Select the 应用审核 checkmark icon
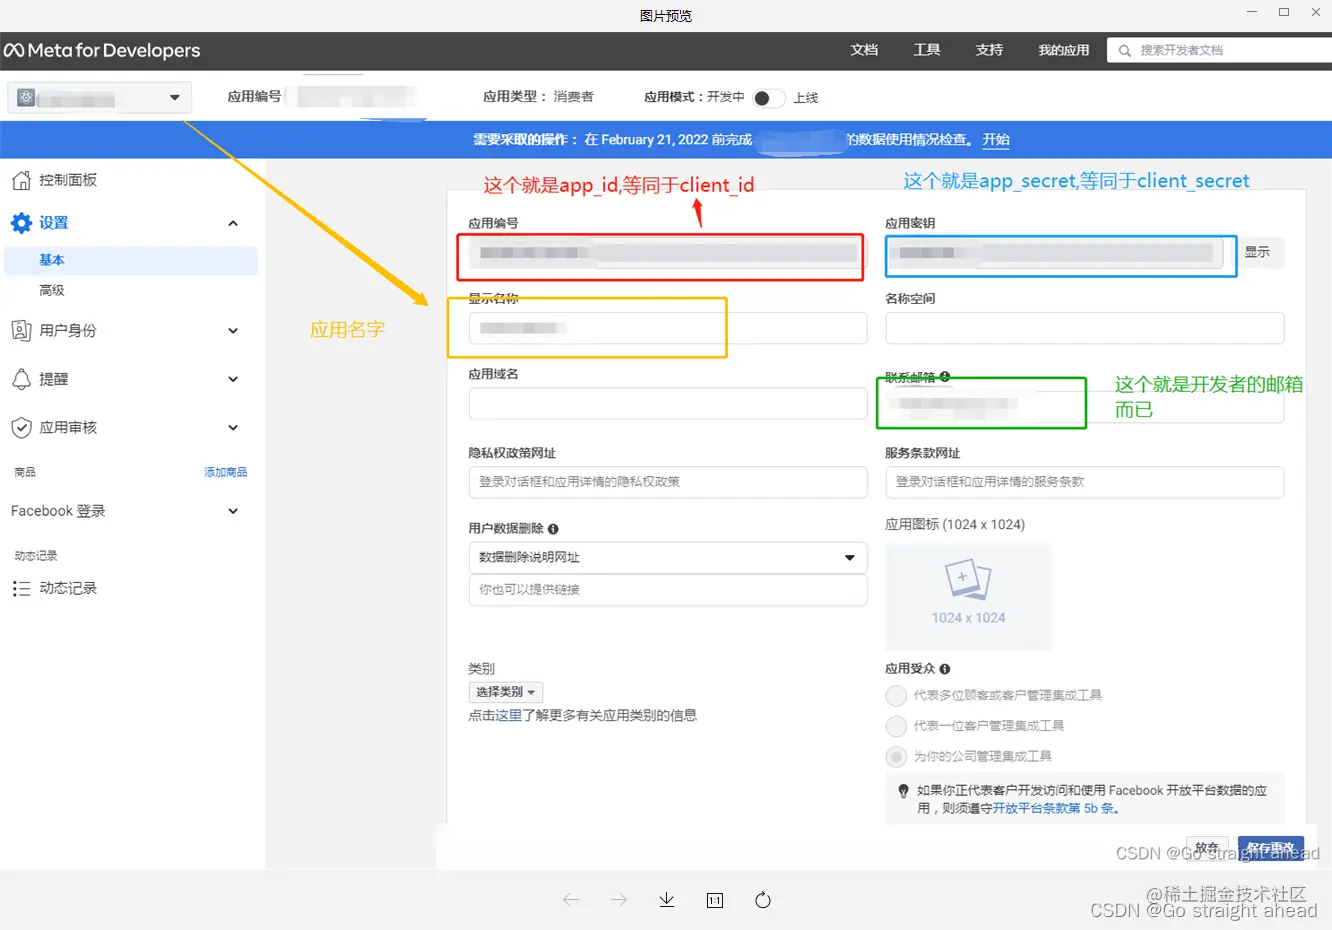 pos(22,427)
